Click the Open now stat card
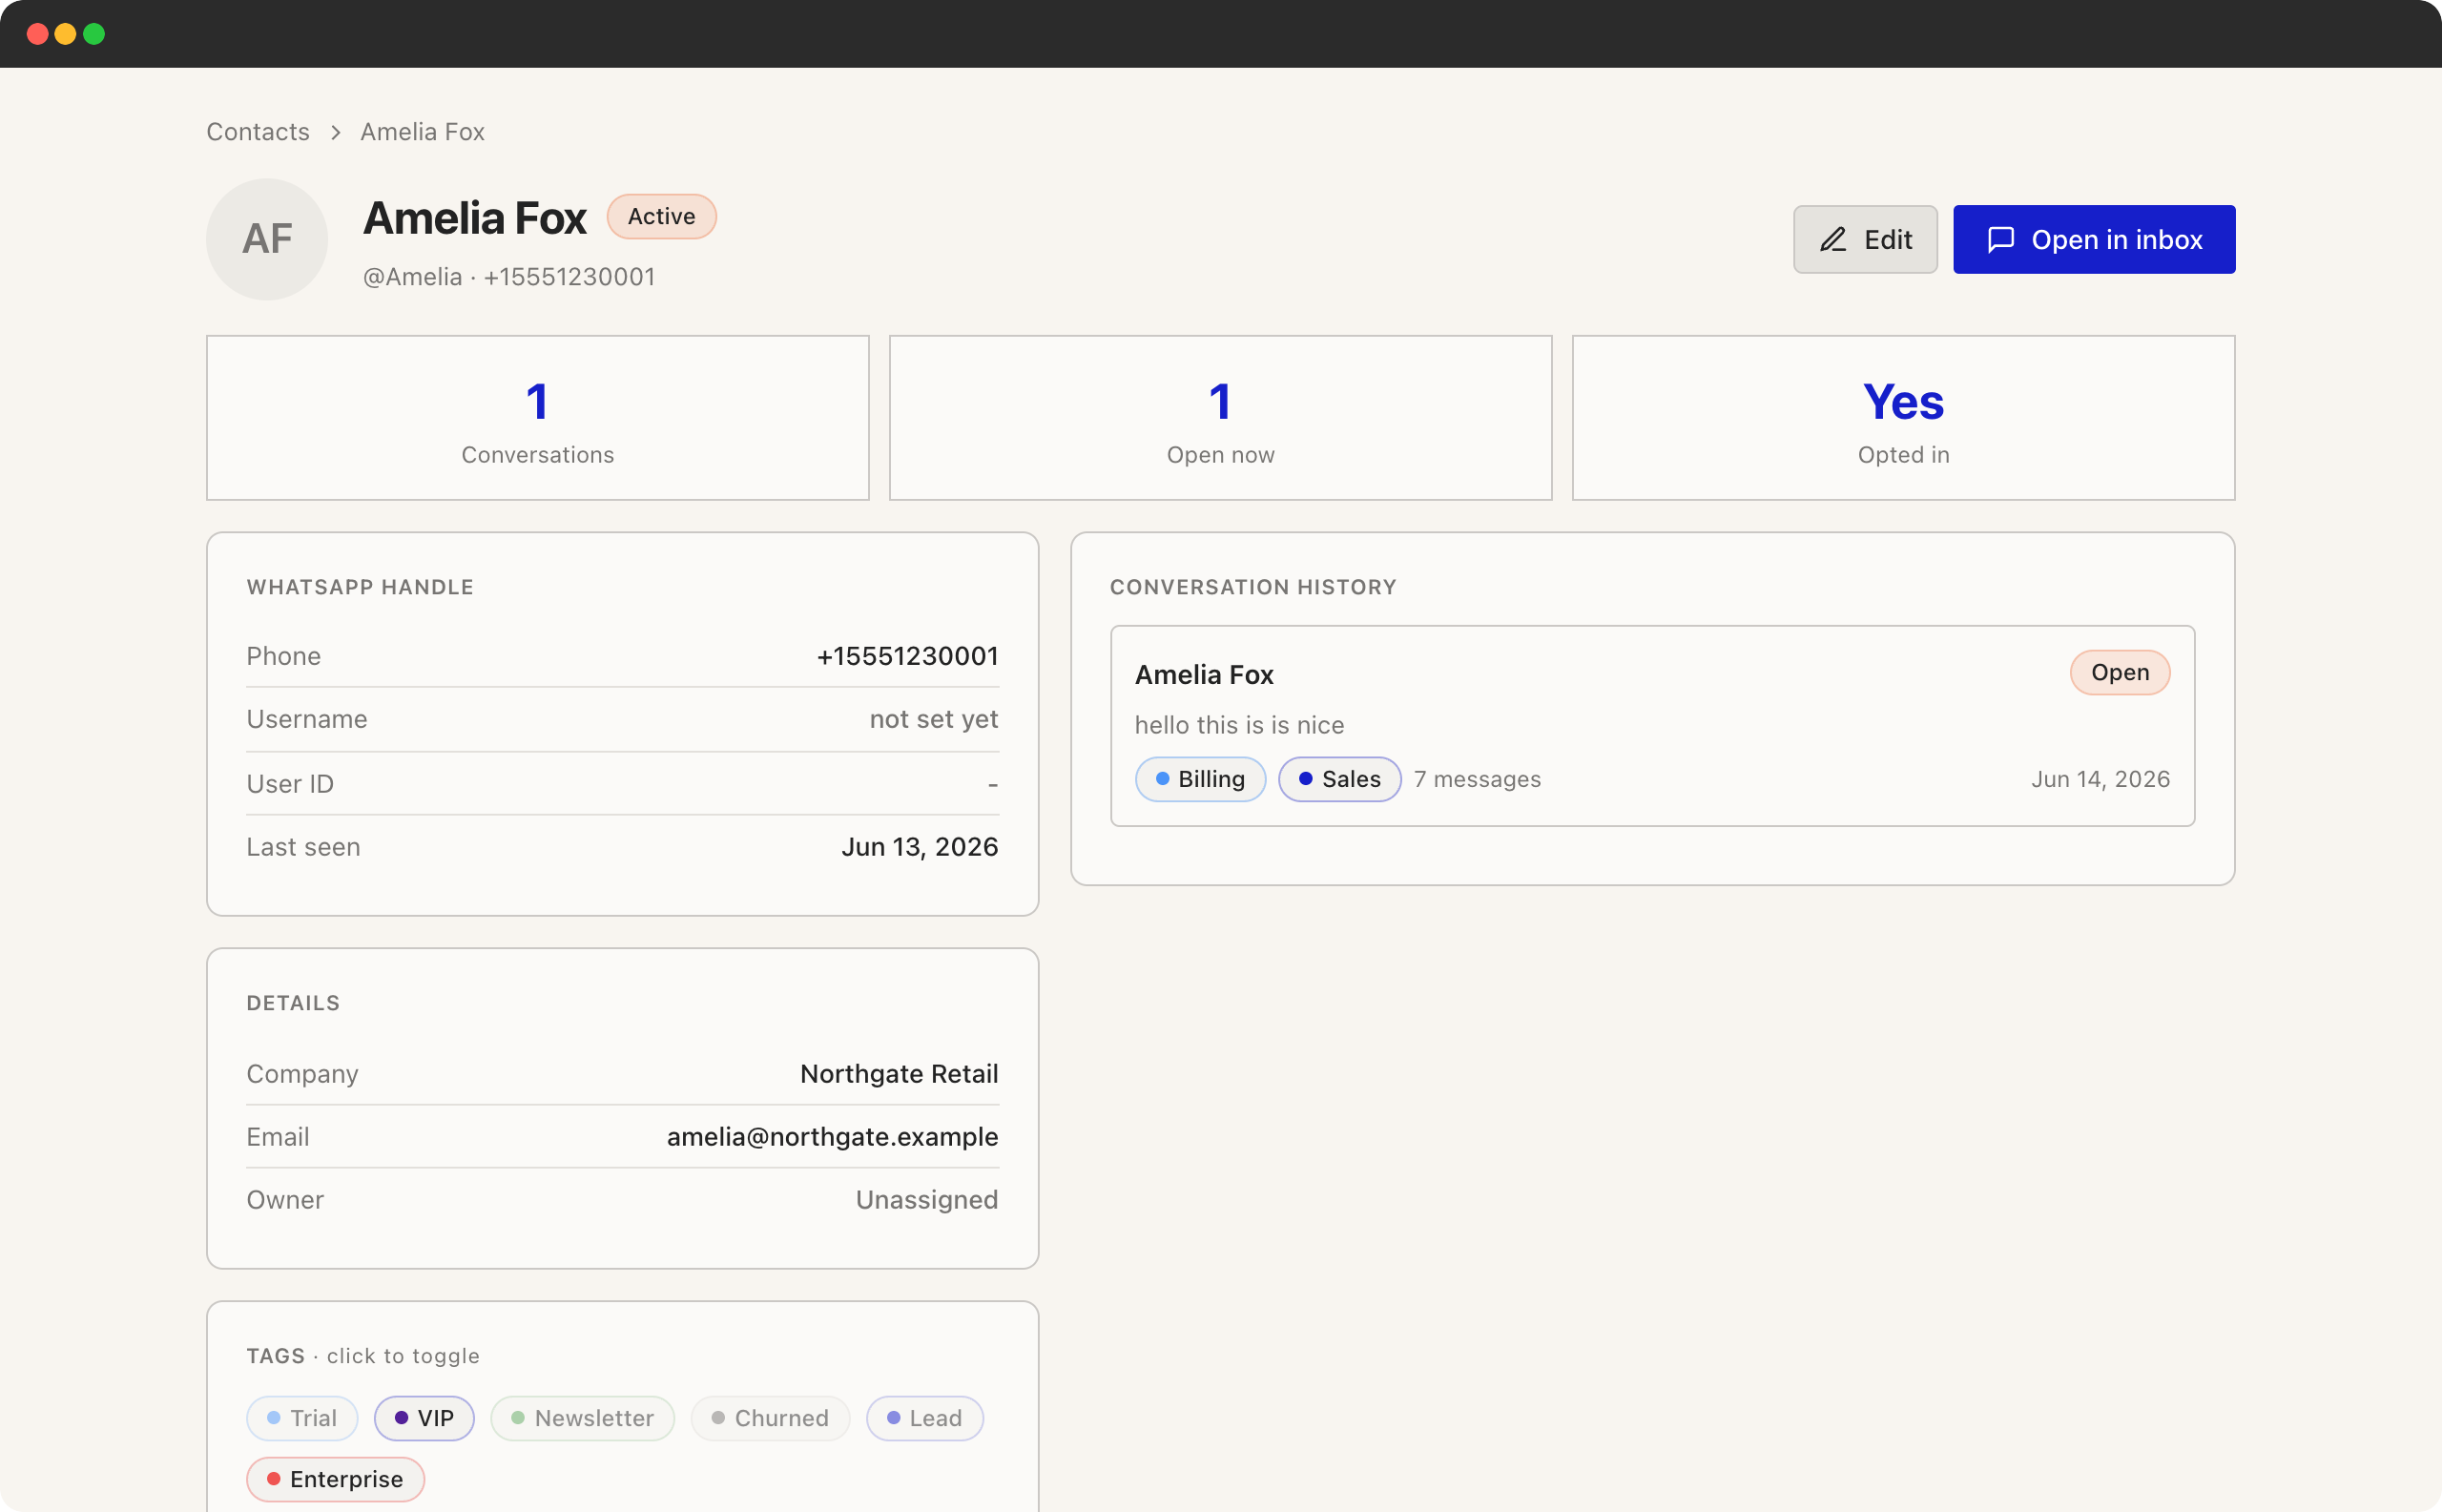The height and width of the screenshot is (1512, 2442). pyautogui.click(x=1220, y=418)
